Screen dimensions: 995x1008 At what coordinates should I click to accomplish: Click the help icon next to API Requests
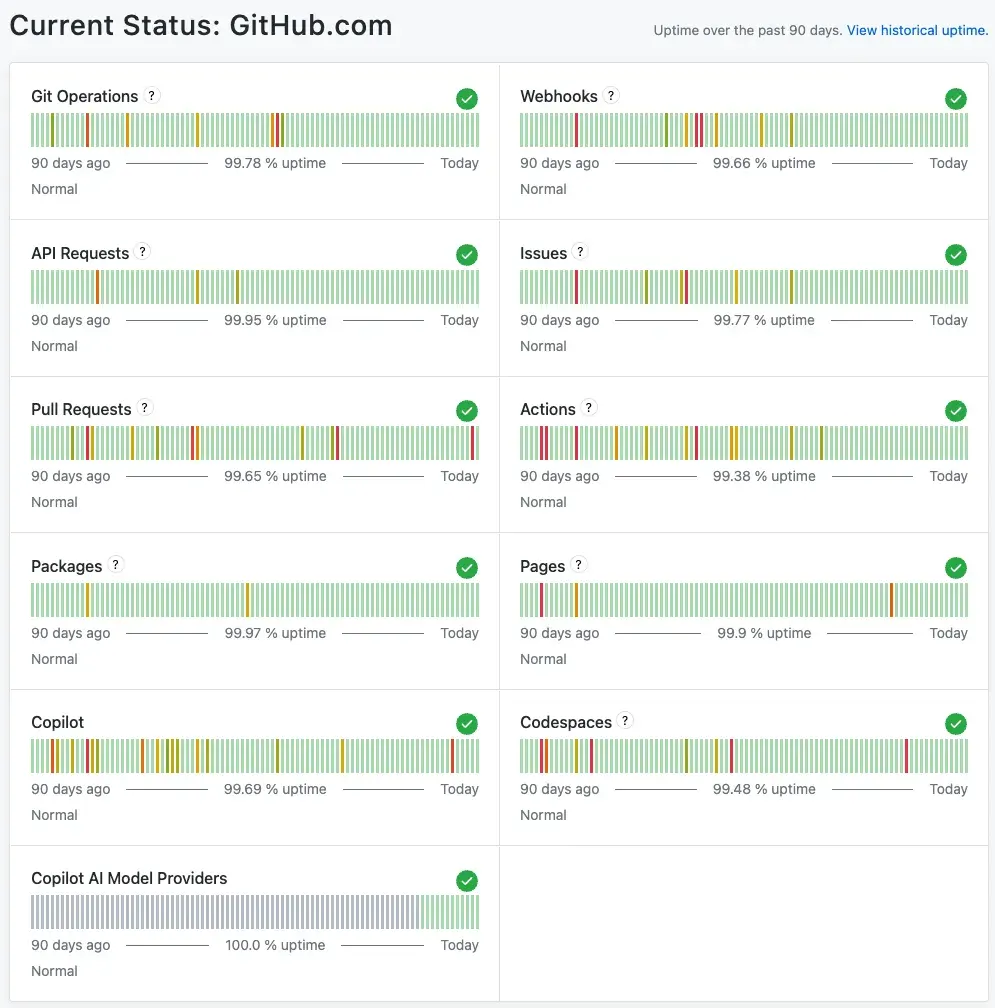[x=143, y=251]
